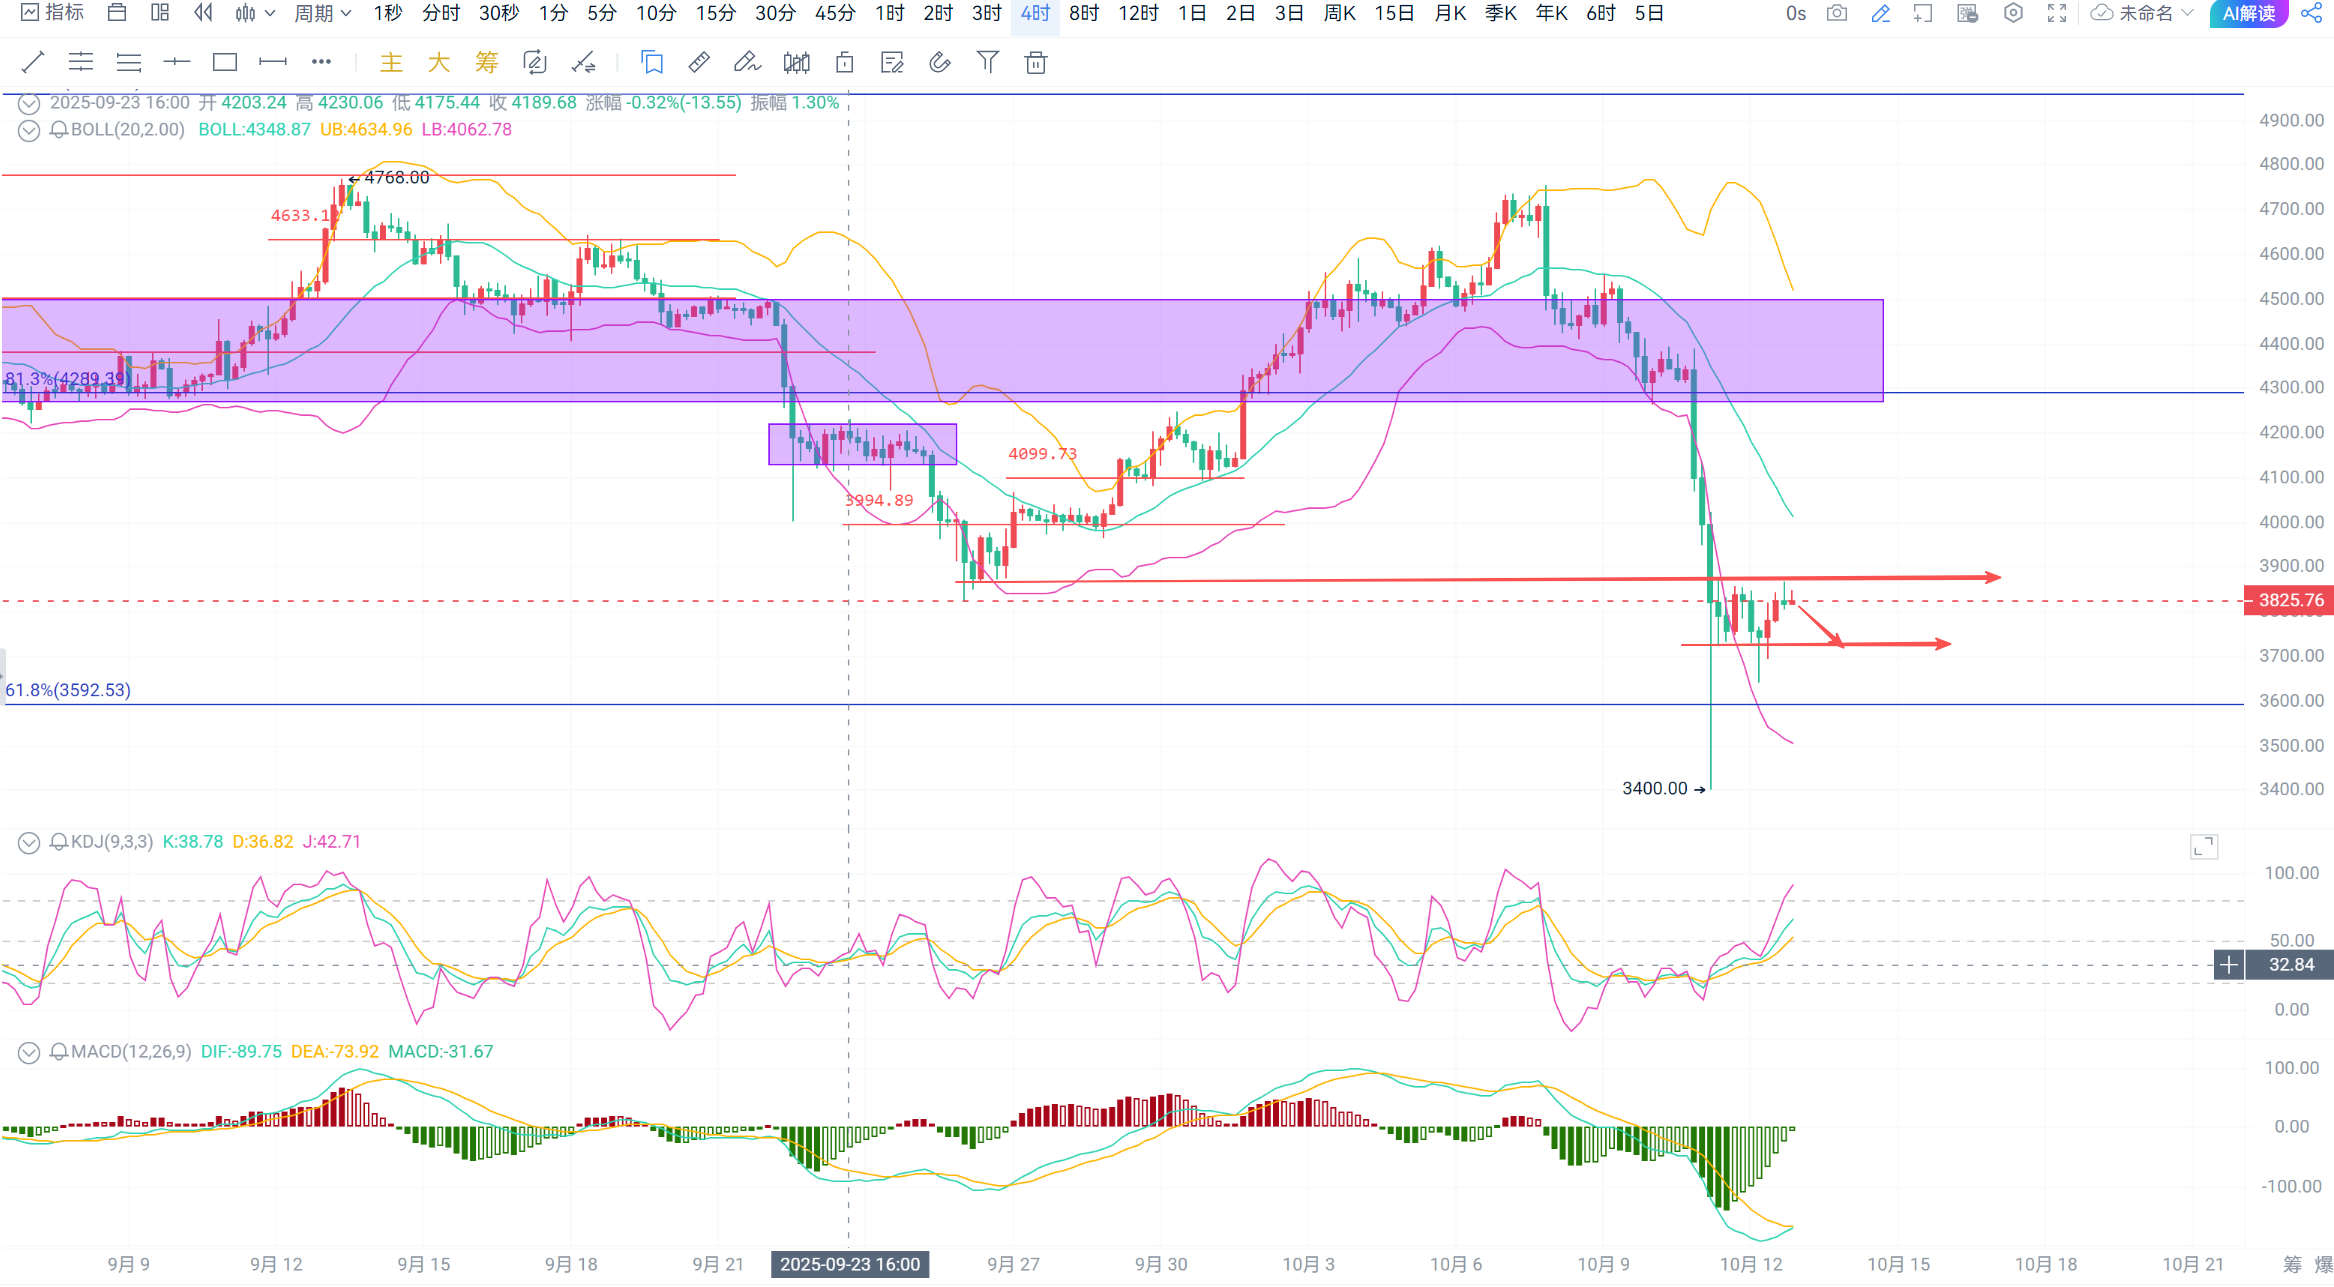This screenshot has height=1287, width=2334.
Task: Toggle the MACD alert bell
Action: 59,1052
